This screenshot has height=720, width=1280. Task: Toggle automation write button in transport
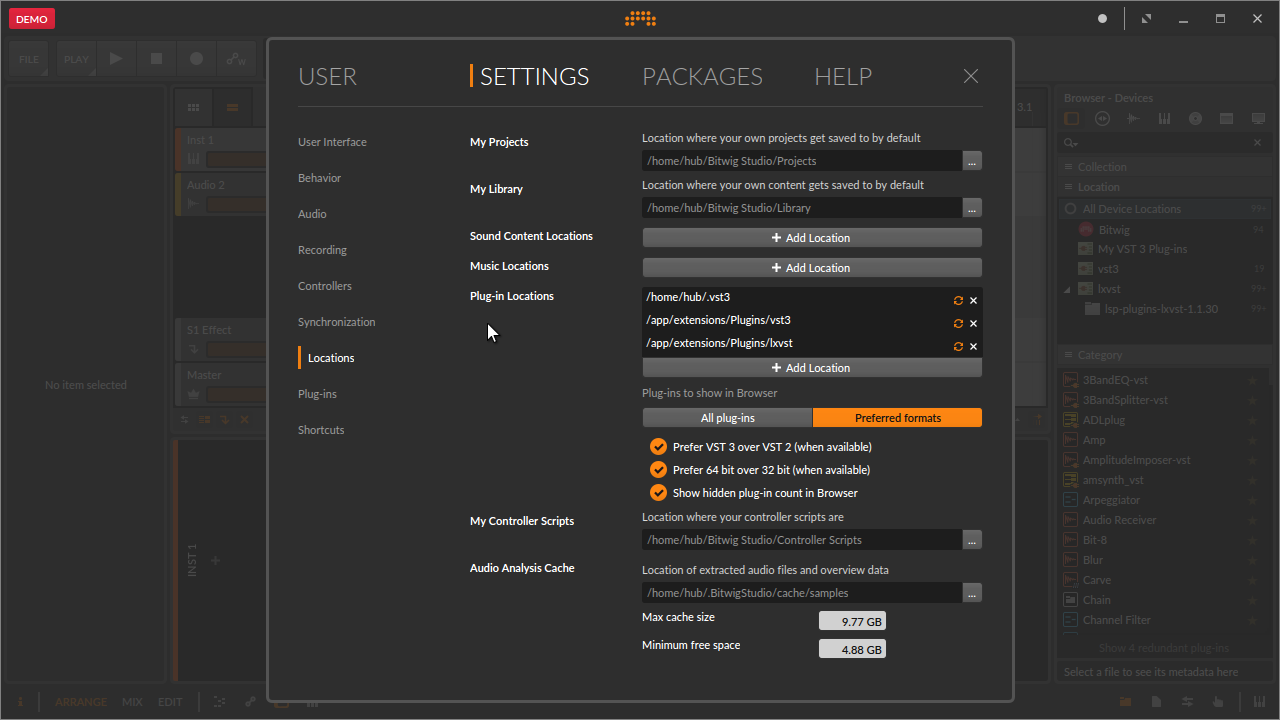click(x=236, y=59)
